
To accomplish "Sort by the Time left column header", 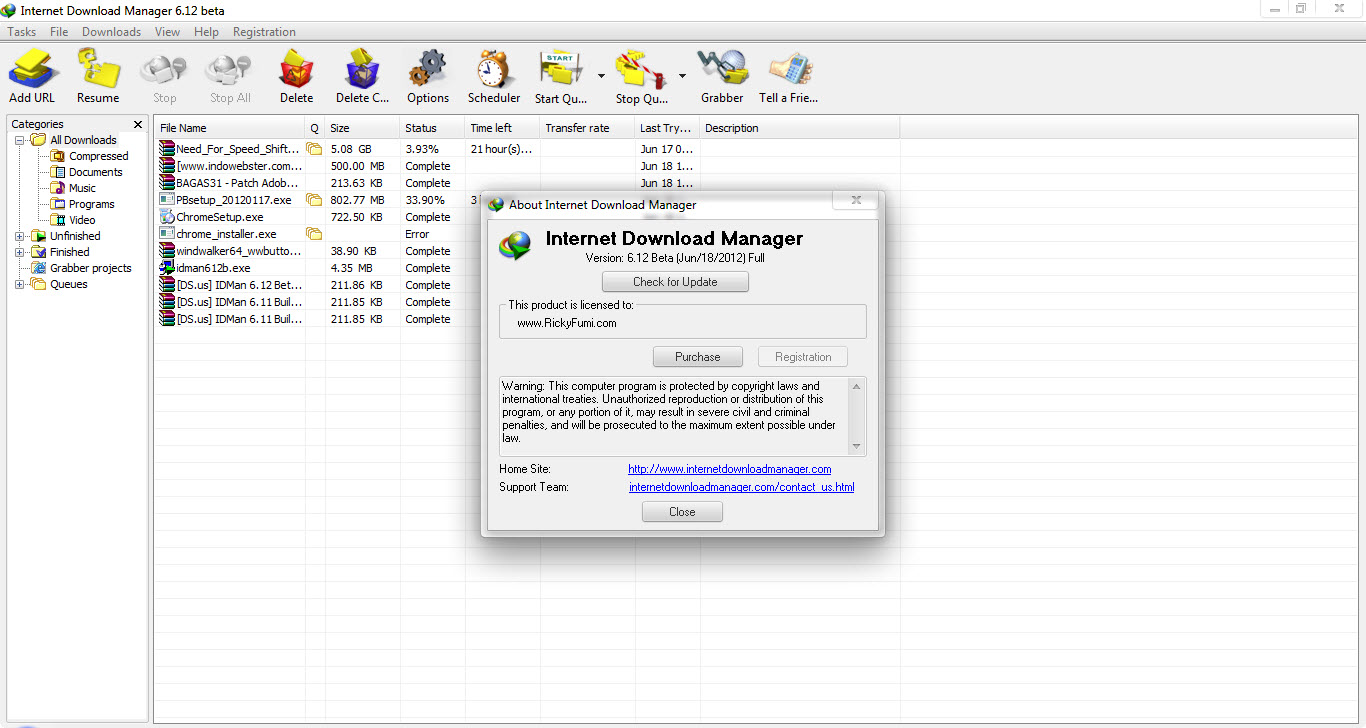I will [502, 128].
